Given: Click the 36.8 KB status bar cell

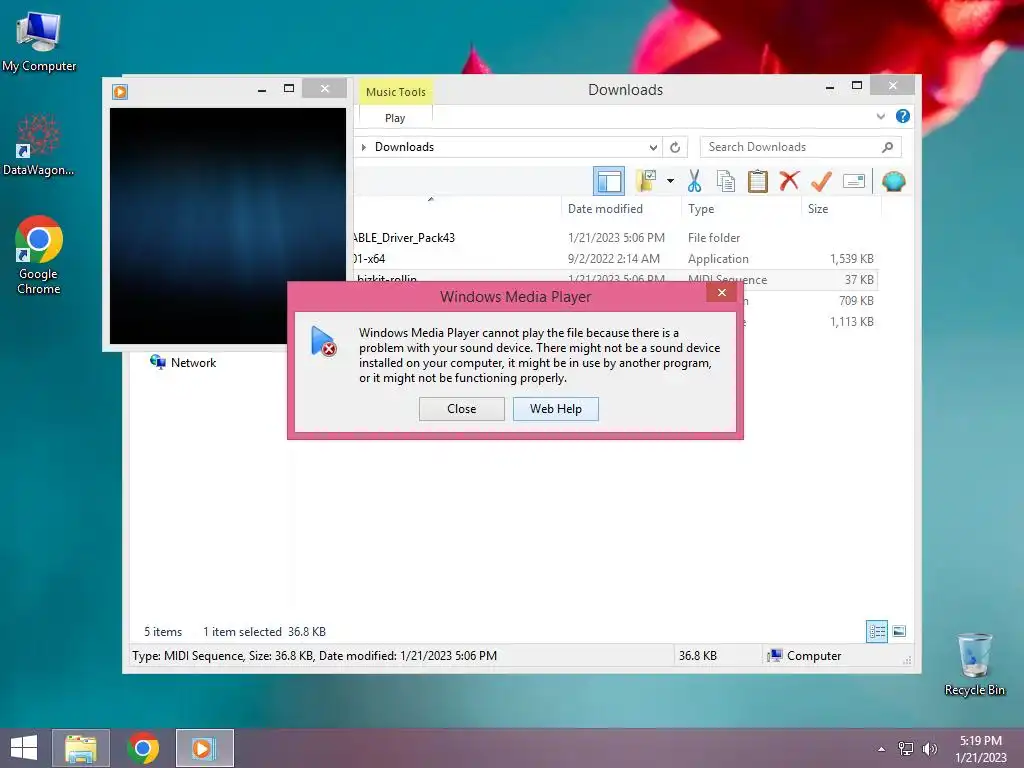Looking at the screenshot, I should [x=697, y=656].
